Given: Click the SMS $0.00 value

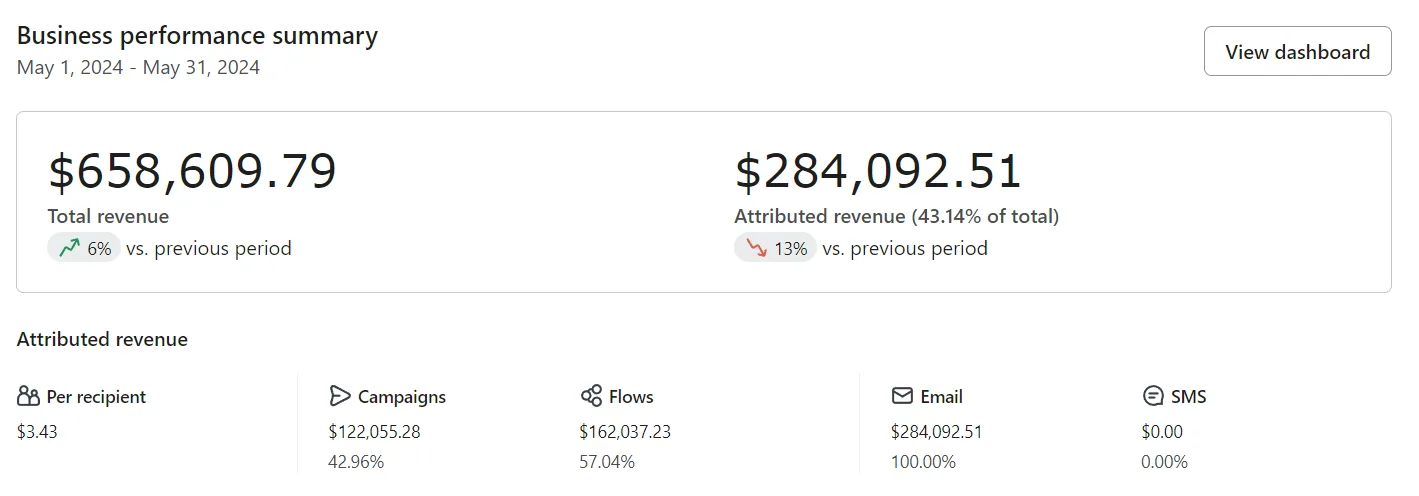Looking at the screenshot, I should coord(1162,432).
